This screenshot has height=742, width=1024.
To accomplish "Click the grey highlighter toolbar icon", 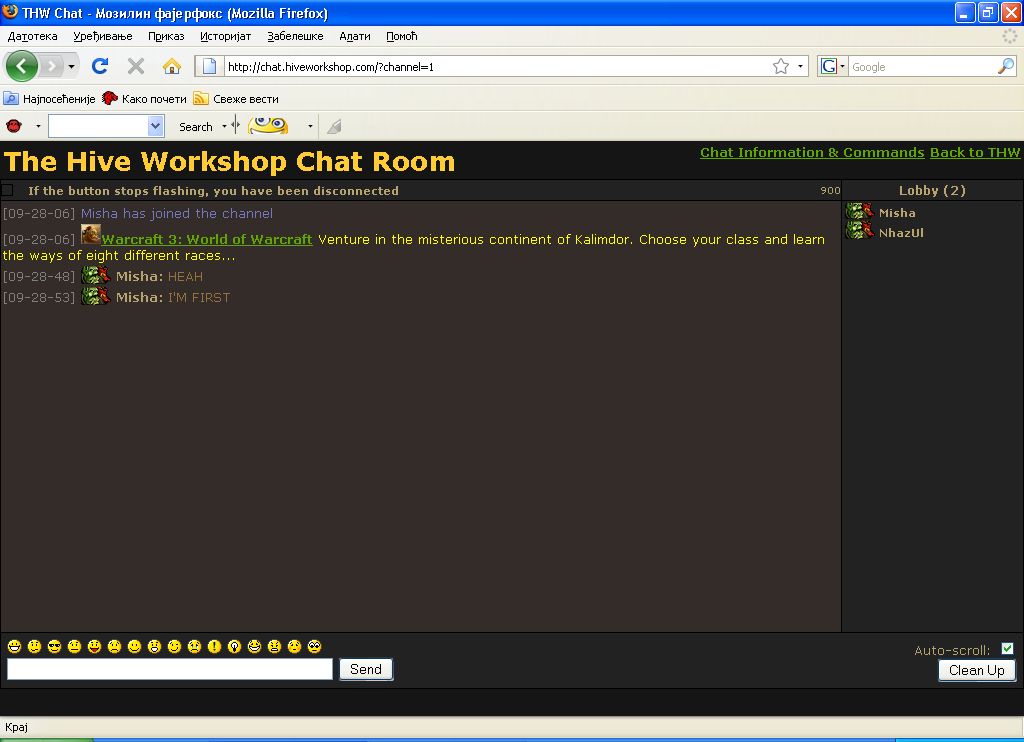I will (x=334, y=126).
